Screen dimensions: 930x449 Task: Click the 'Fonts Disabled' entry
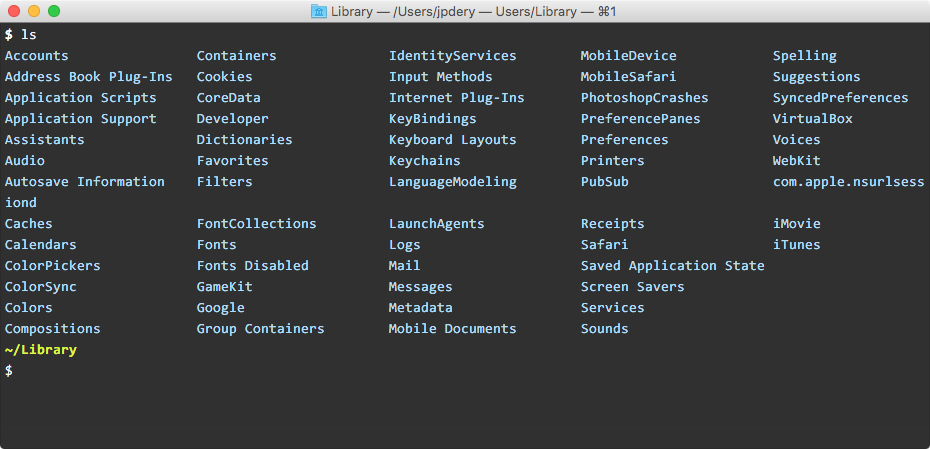point(252,265)
